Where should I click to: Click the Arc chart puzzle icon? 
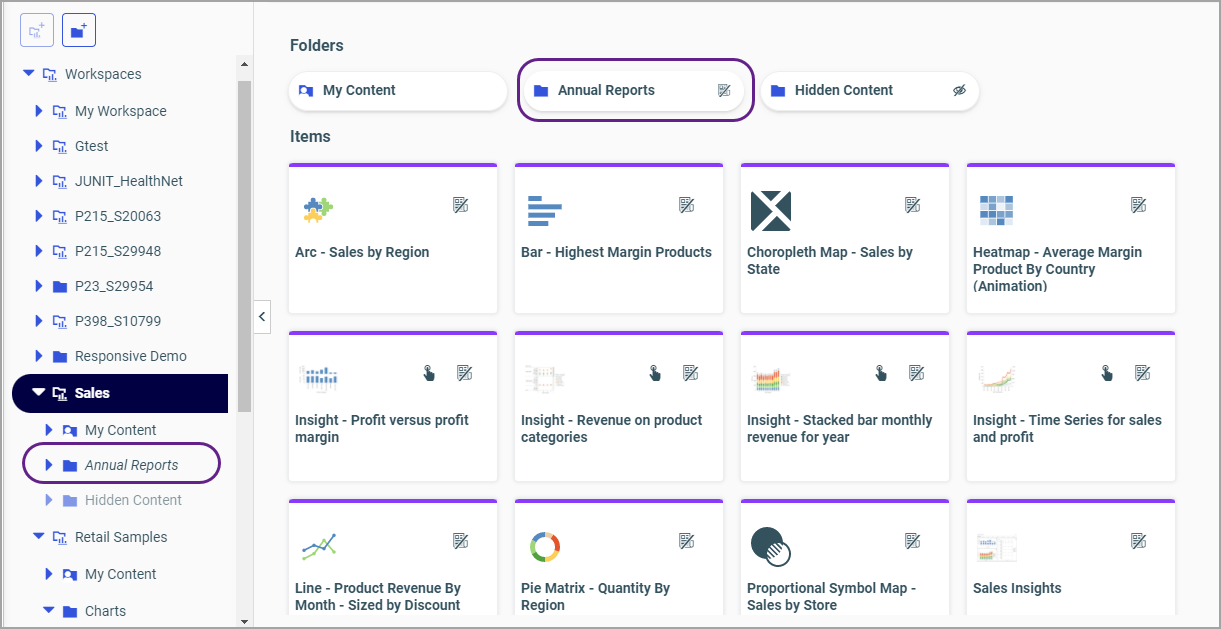click(318, 209)
